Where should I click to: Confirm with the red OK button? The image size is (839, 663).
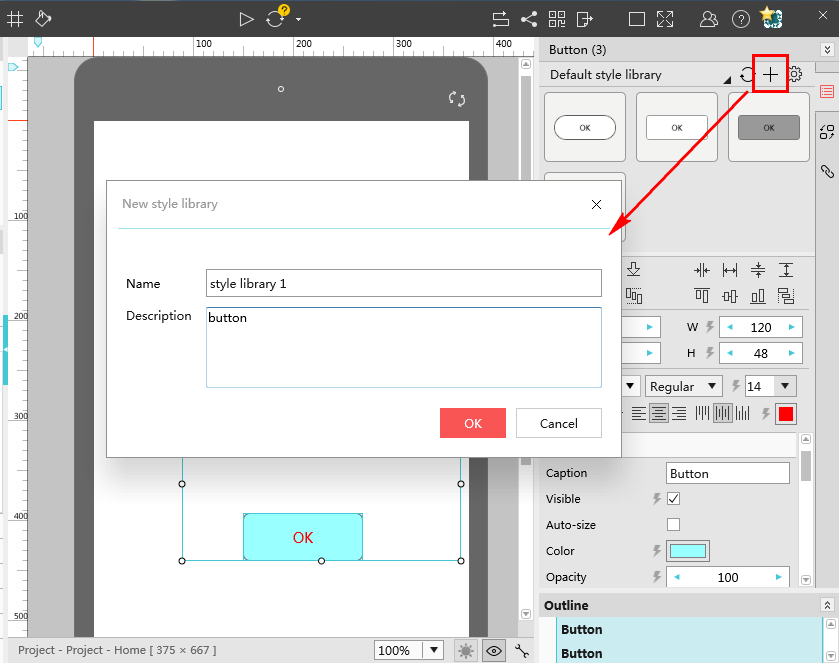click(x=472, y=423)
